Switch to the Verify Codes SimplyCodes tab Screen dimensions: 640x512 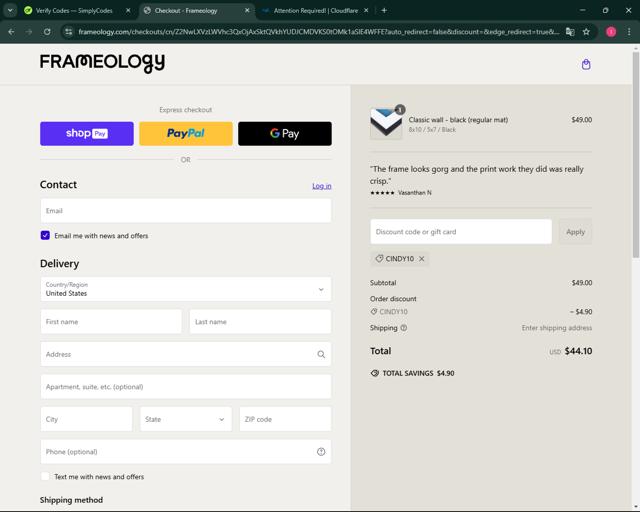click(74, 11)
